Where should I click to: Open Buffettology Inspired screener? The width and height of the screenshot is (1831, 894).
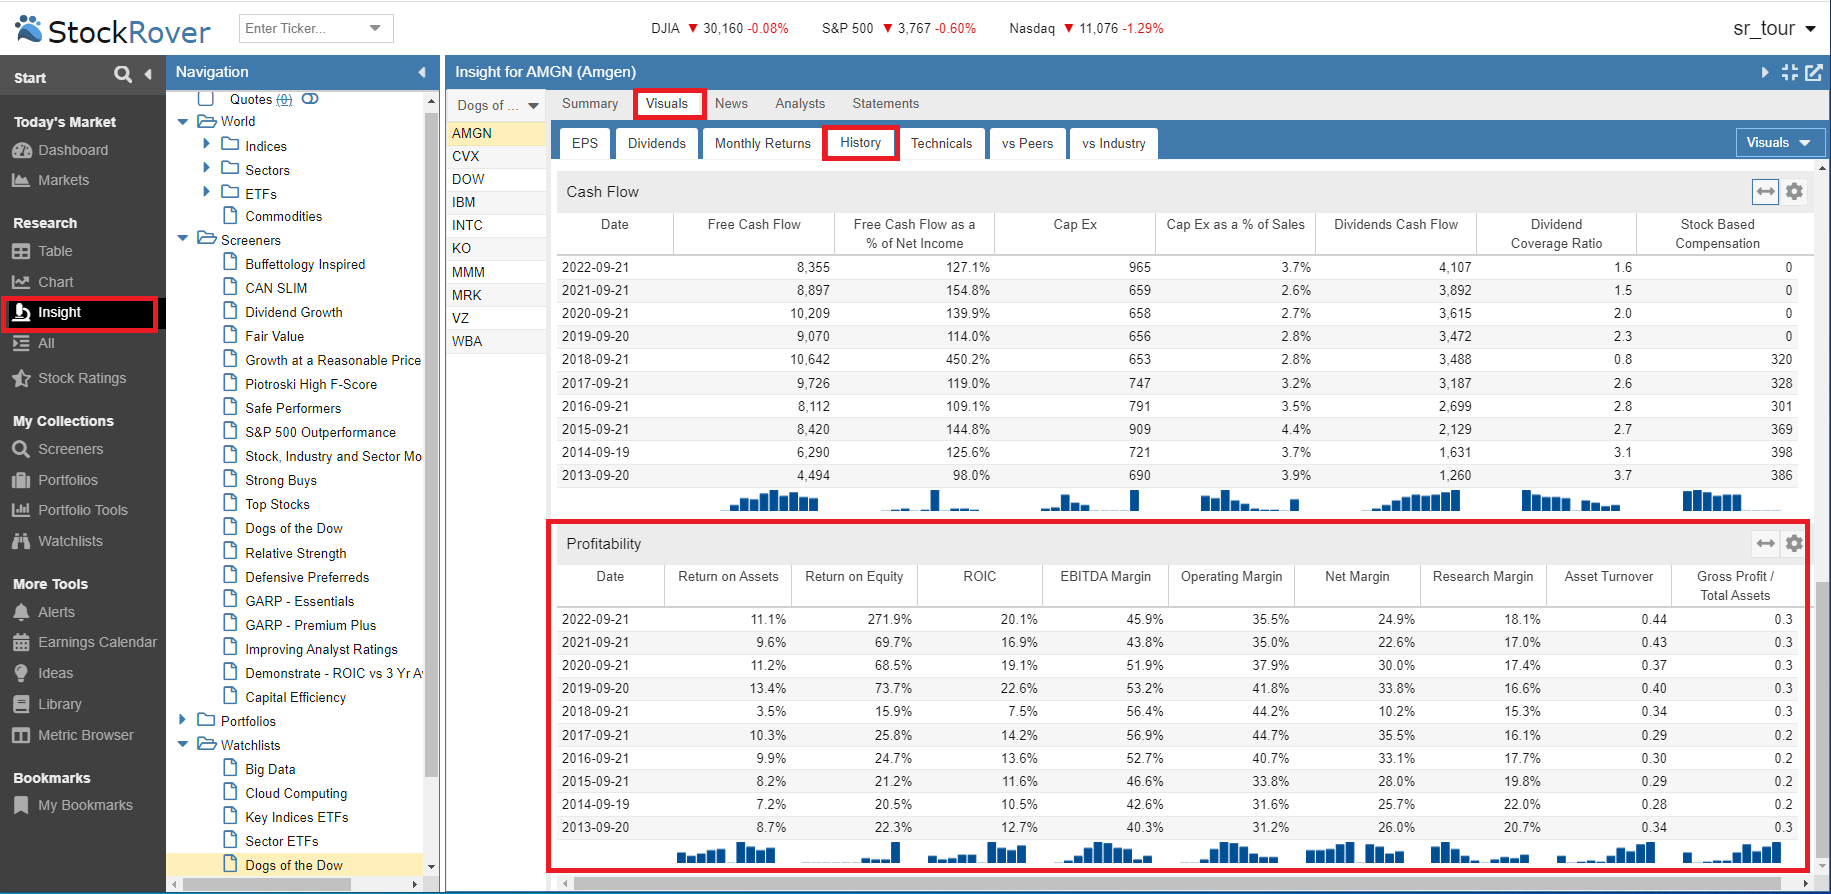click(305, 264)
